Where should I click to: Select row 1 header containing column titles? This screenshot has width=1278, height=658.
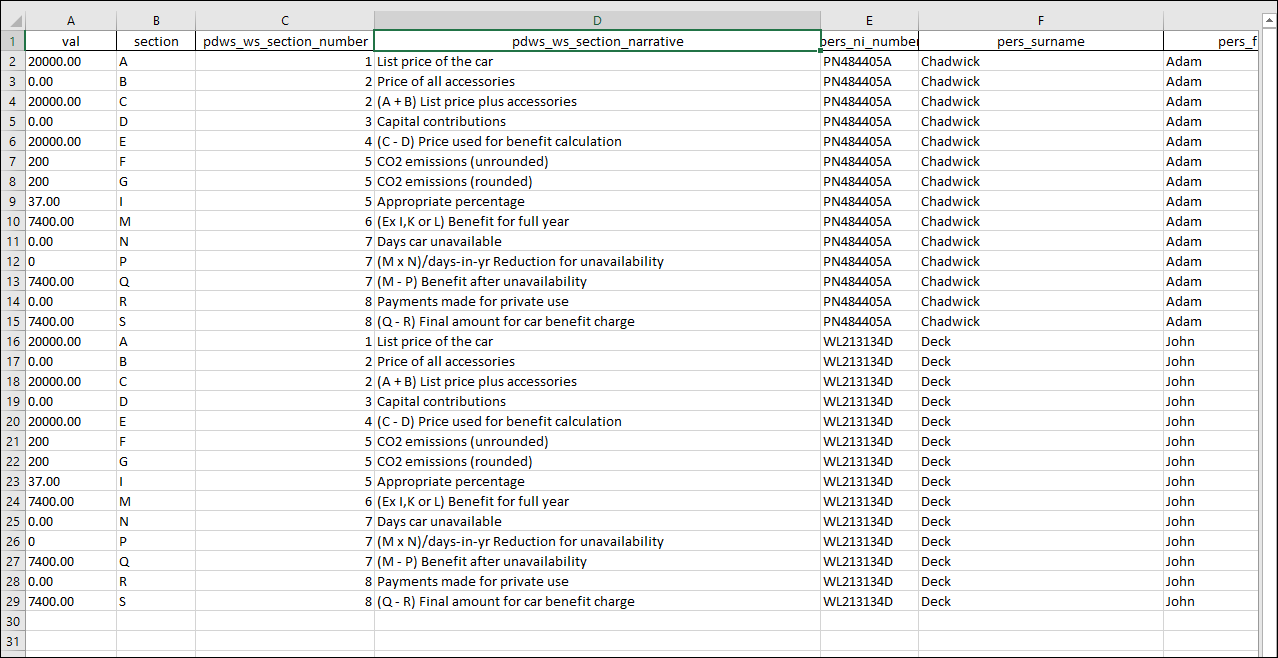tap(12, 41)
